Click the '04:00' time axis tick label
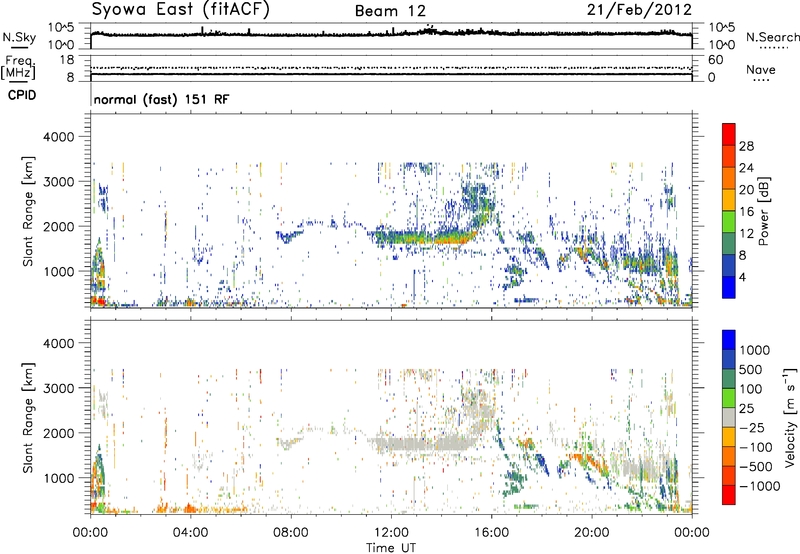800x554 pixels. pyautogui.click(x=190, y=533)
